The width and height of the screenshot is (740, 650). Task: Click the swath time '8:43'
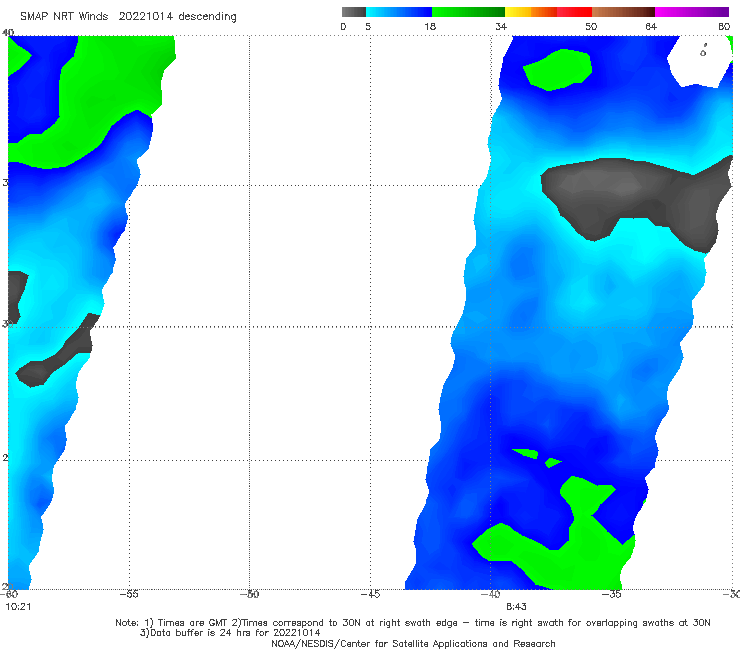(x=516, y=607)
